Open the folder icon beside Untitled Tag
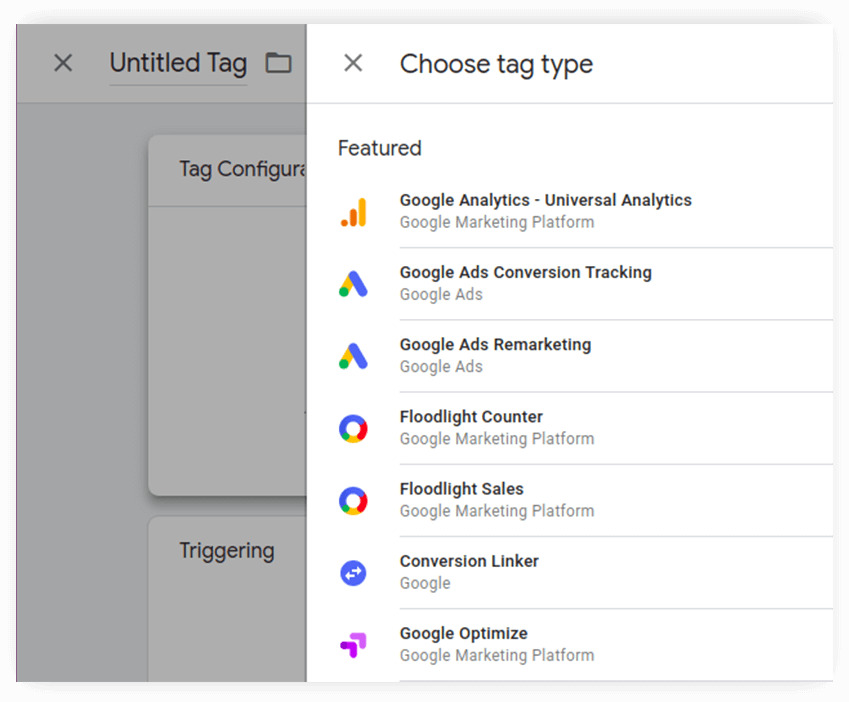This screenshot has height=702, width=849. (x=278, y=62)
